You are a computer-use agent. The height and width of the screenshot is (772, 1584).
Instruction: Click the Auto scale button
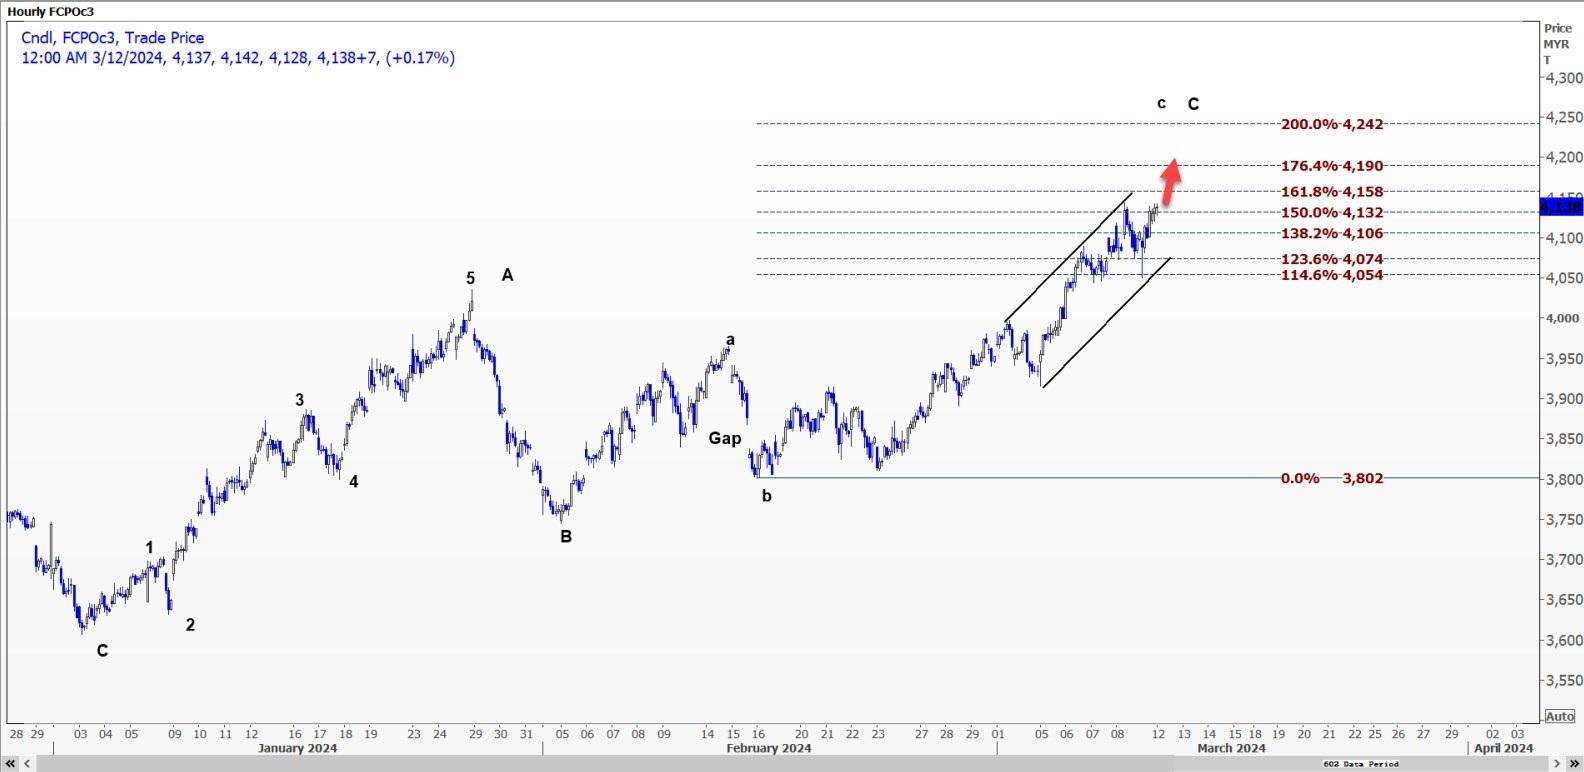(x=1559, y=716)
